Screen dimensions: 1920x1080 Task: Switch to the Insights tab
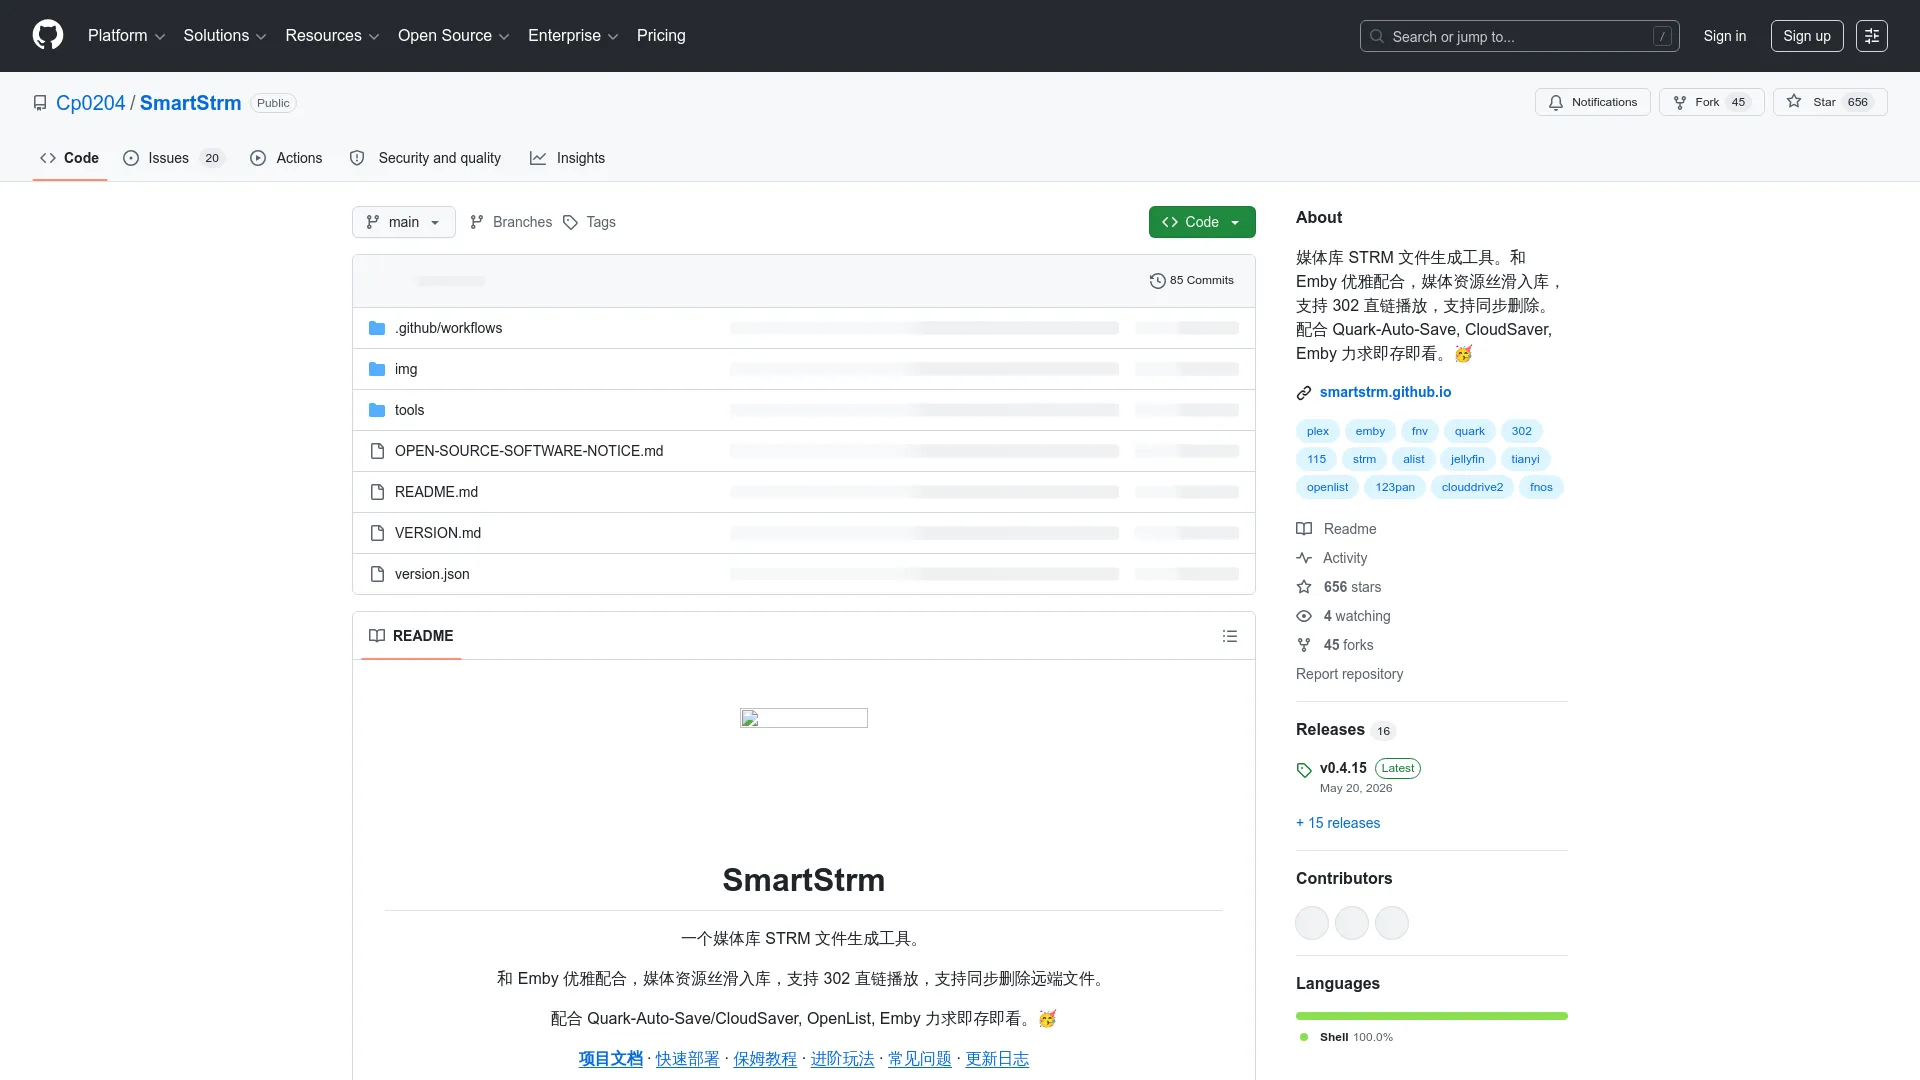click(x=567, y=158)
